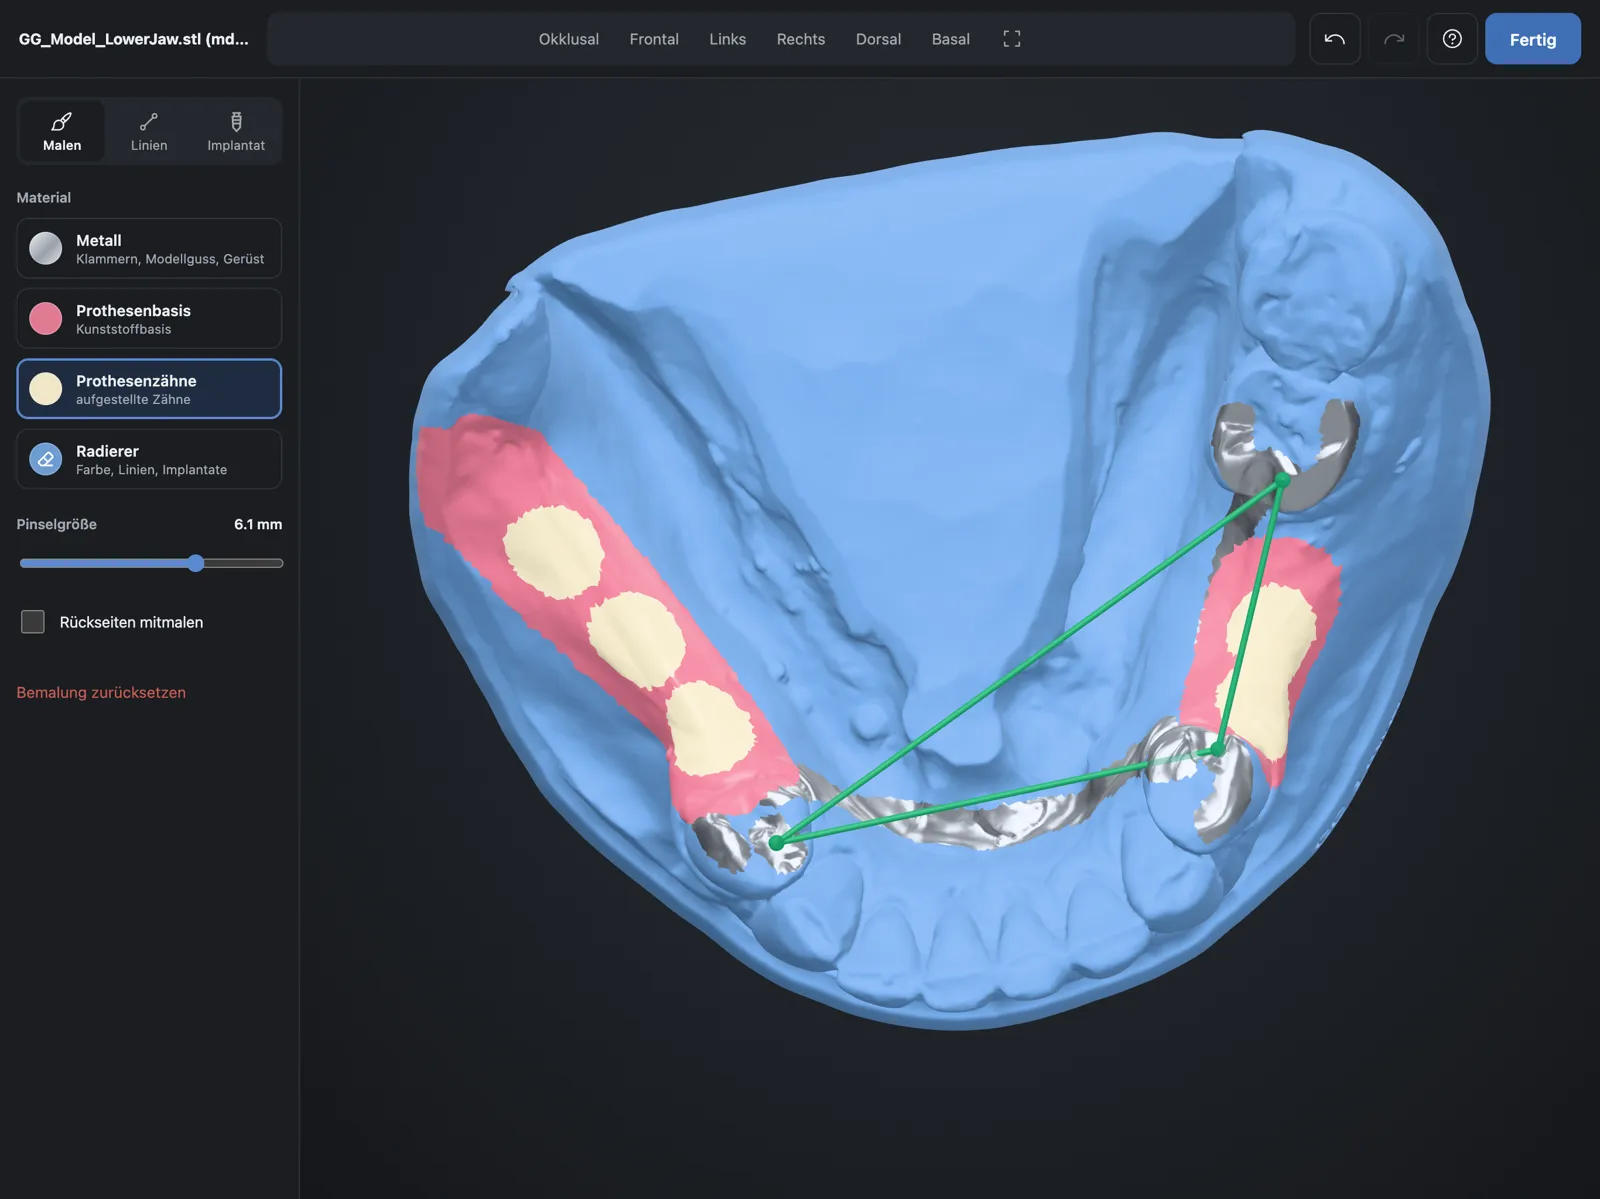The image size is (1600, 1199).
Task: Click the 6.1 mm brush size value
Action: (x=258, y=524)
